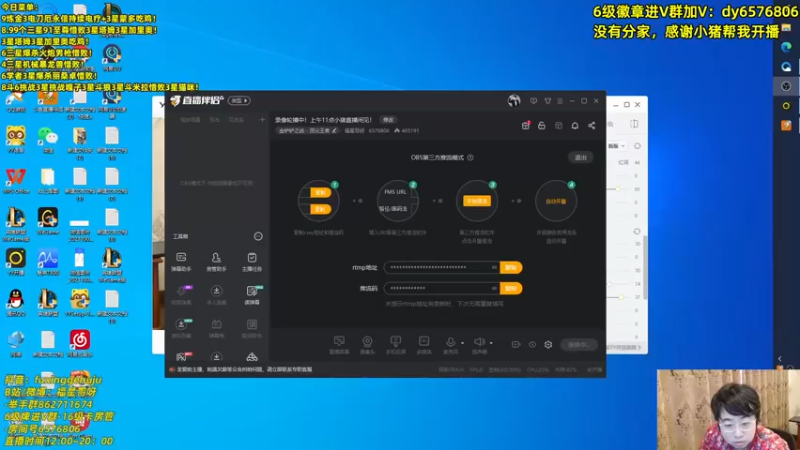The height and width of the screenshot is (450, 800).
Task: Click help icon beside OBS mode title
Action: pyautogui.click(x=470, y=158)
